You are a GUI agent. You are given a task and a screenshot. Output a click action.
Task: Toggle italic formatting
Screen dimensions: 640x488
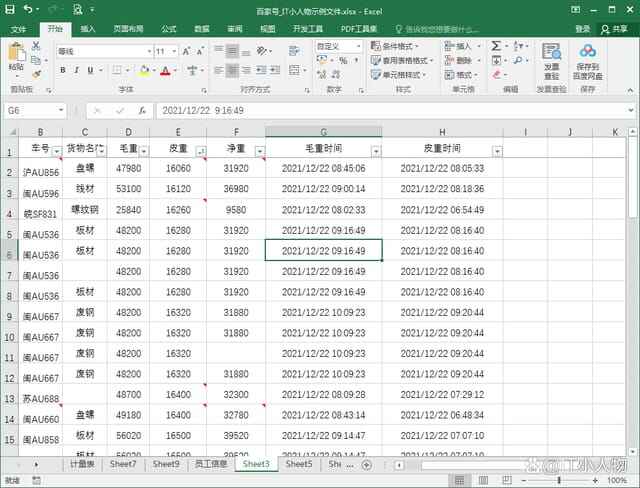pyautogui.click(x=76, y=70)
